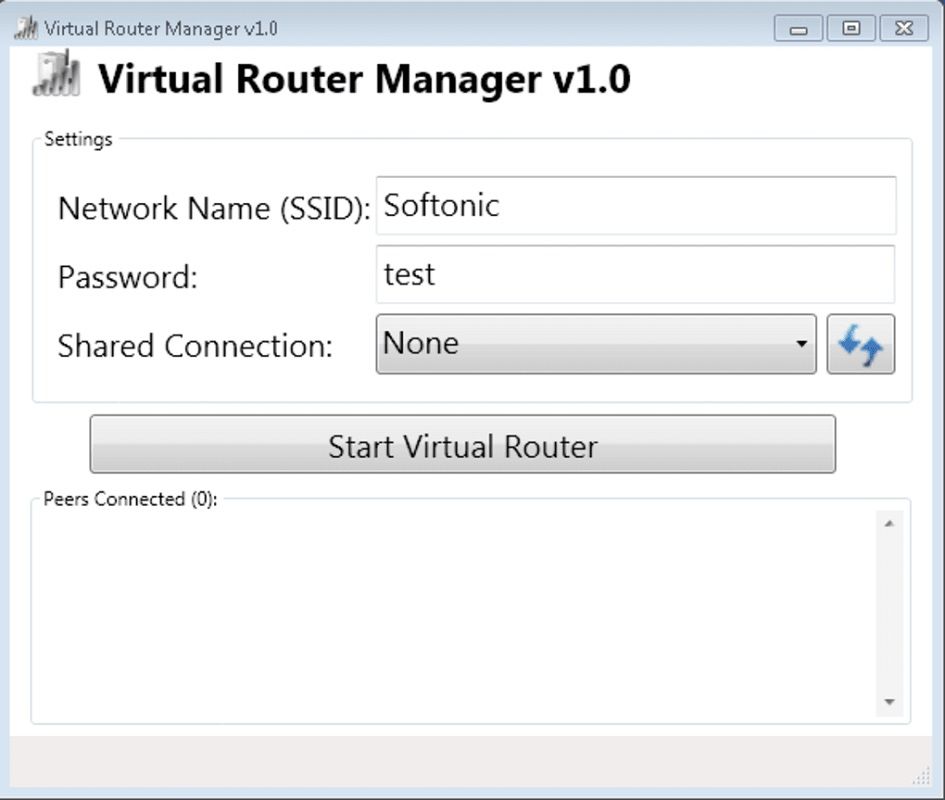Screen dimensions: 945x800
Task: Click the "Settings" group heading
Action: 78,139
